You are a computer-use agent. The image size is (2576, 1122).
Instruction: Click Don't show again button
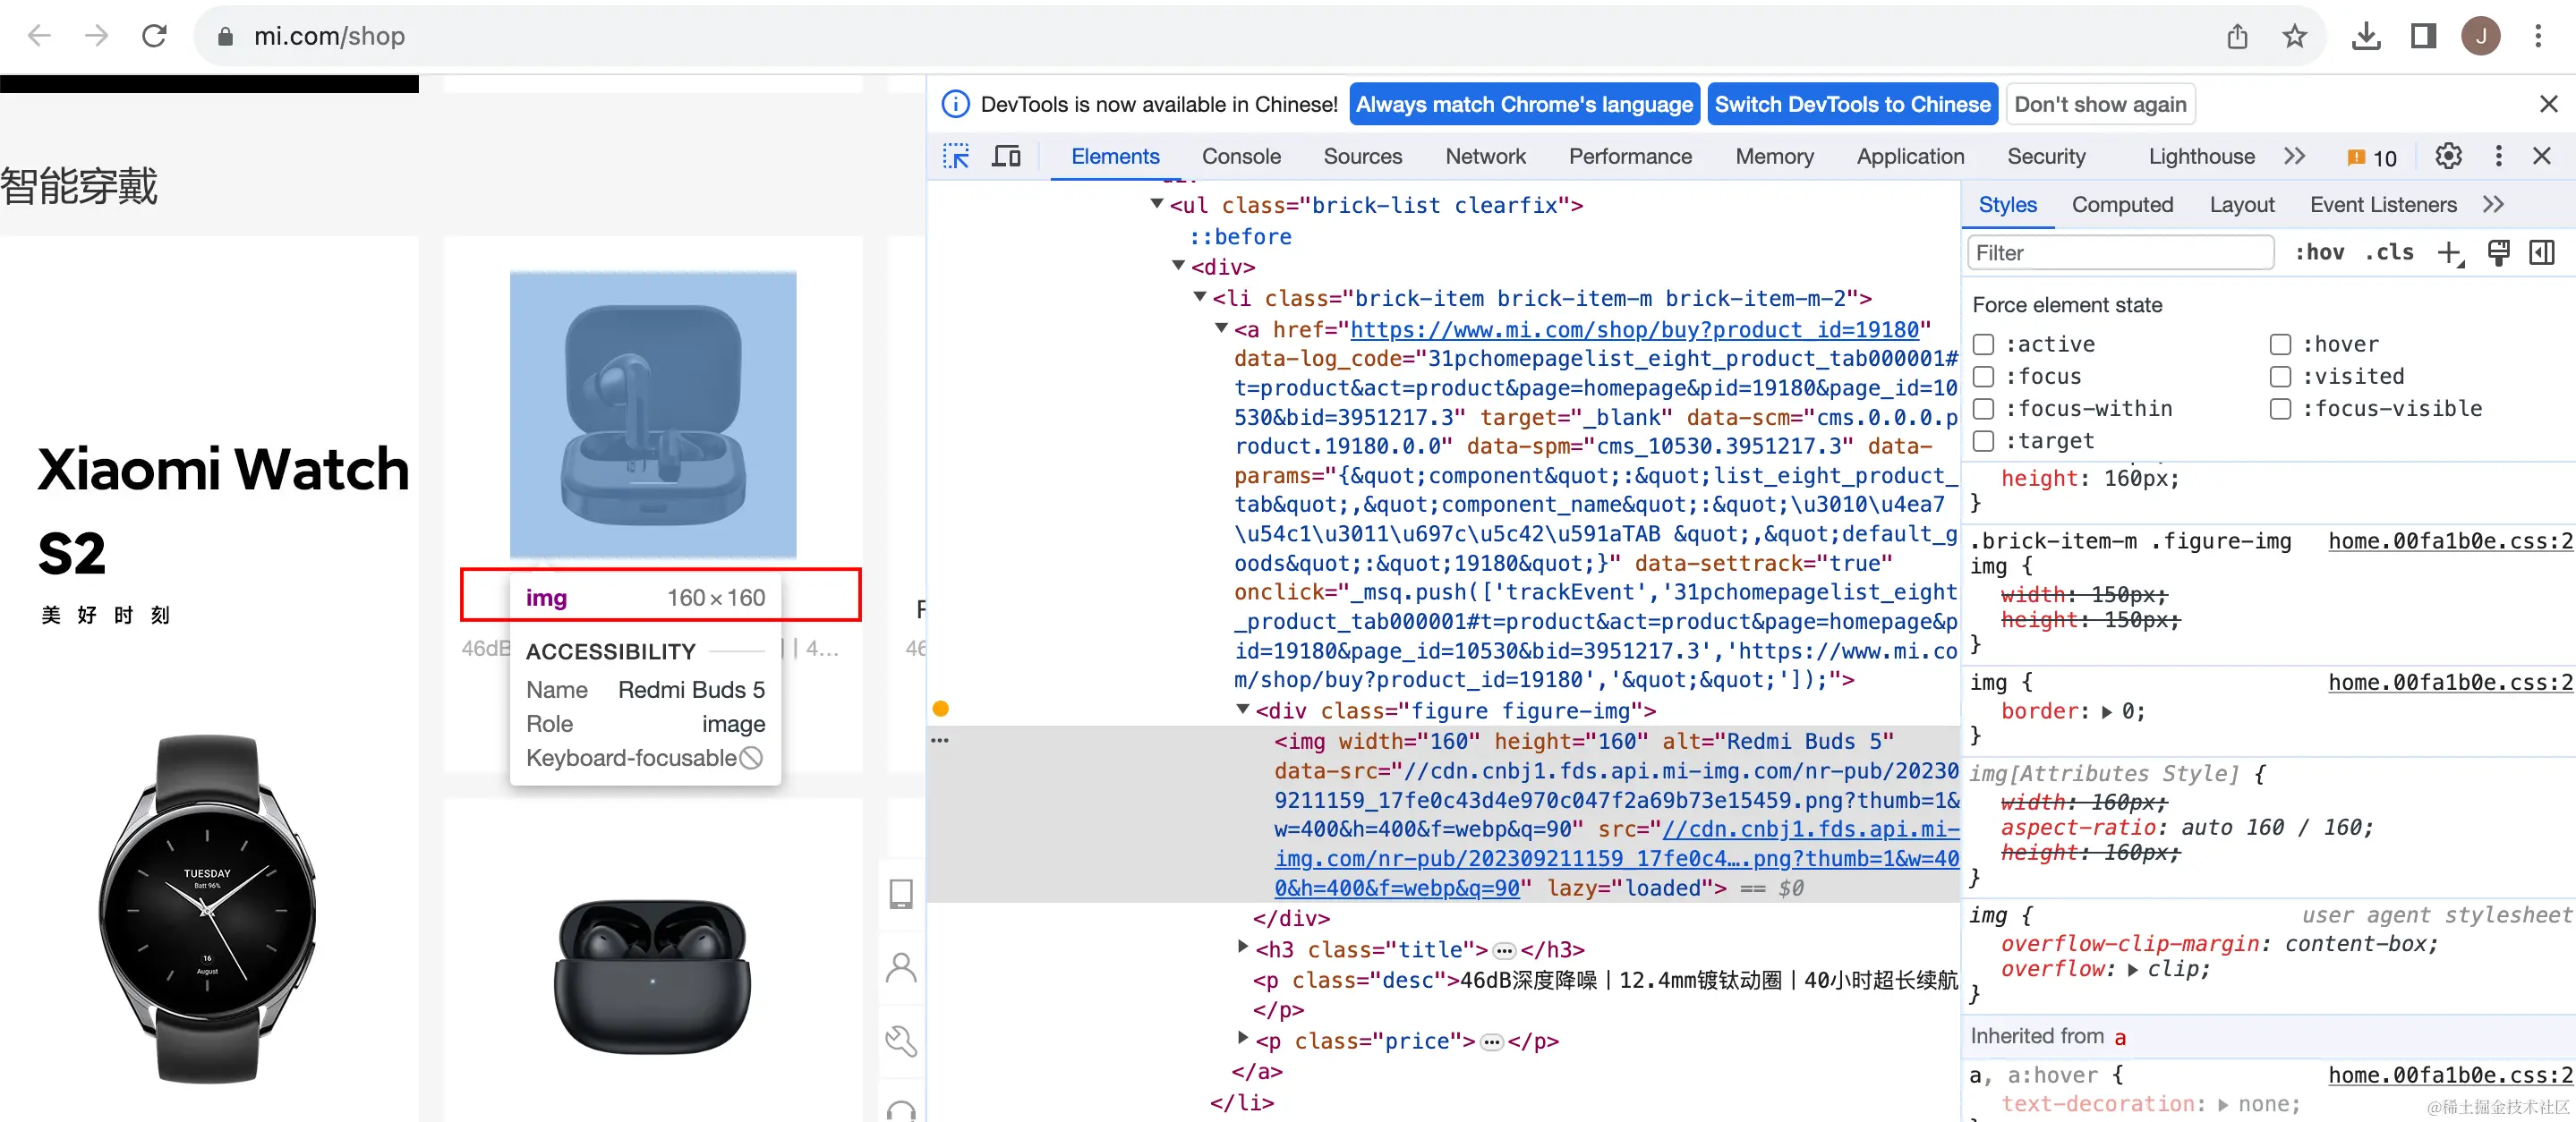[2100, 104]
